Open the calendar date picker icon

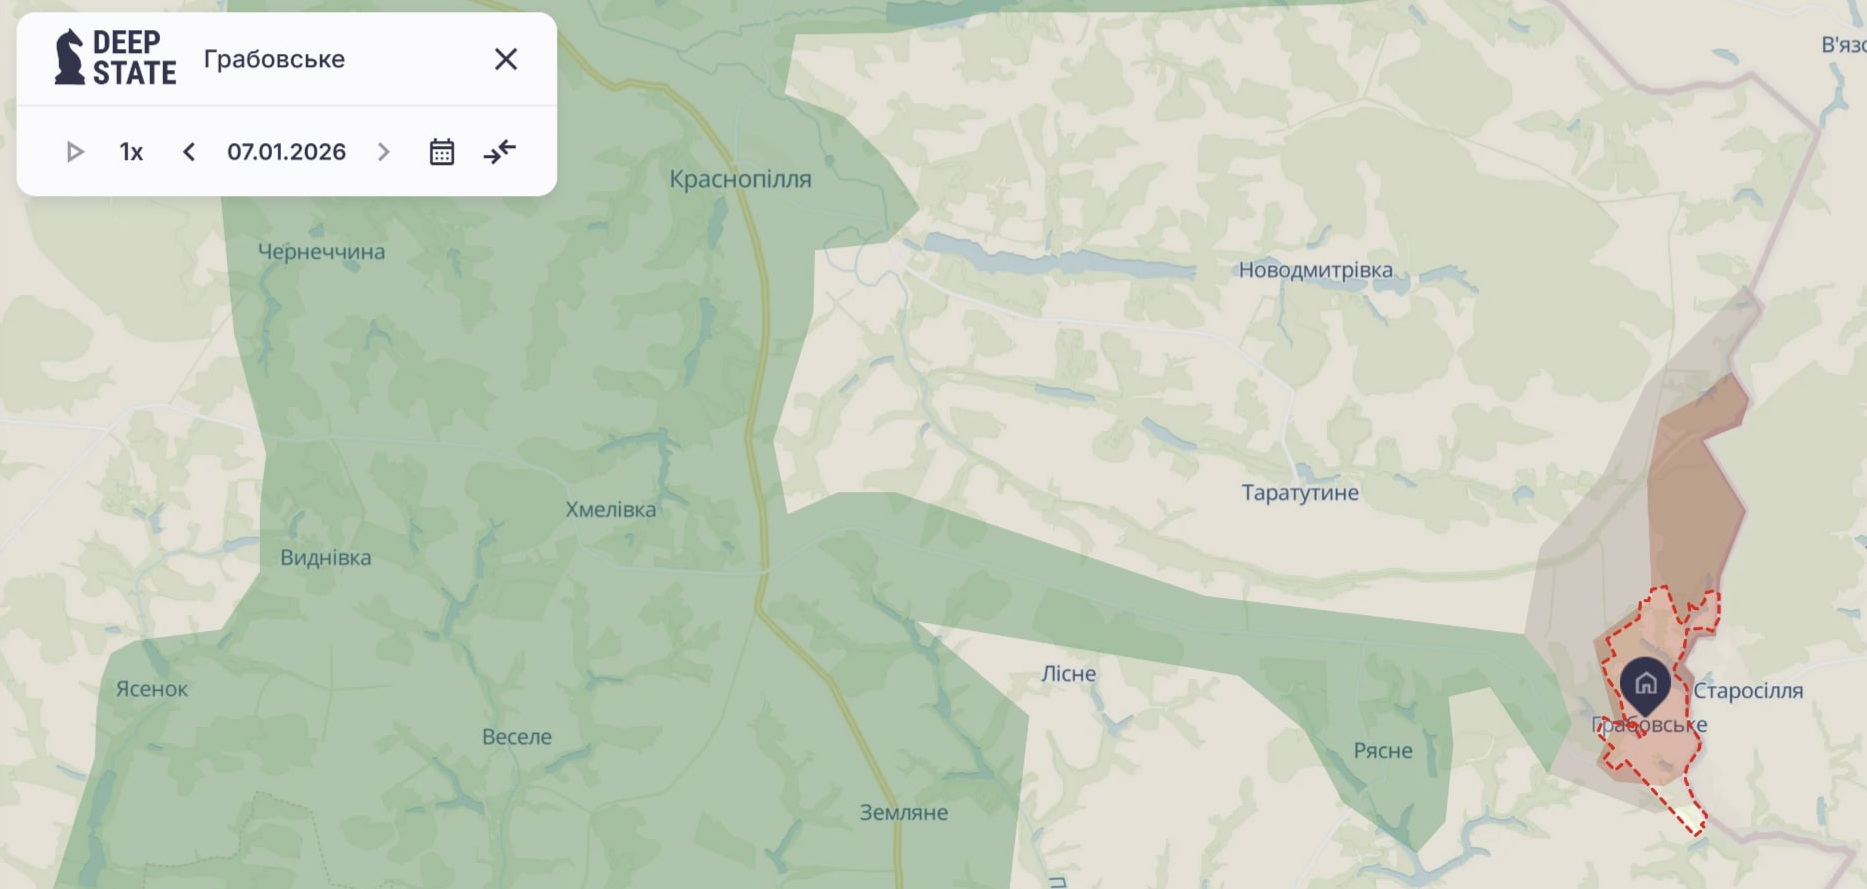pyautogui.click(x=442, y=152)
